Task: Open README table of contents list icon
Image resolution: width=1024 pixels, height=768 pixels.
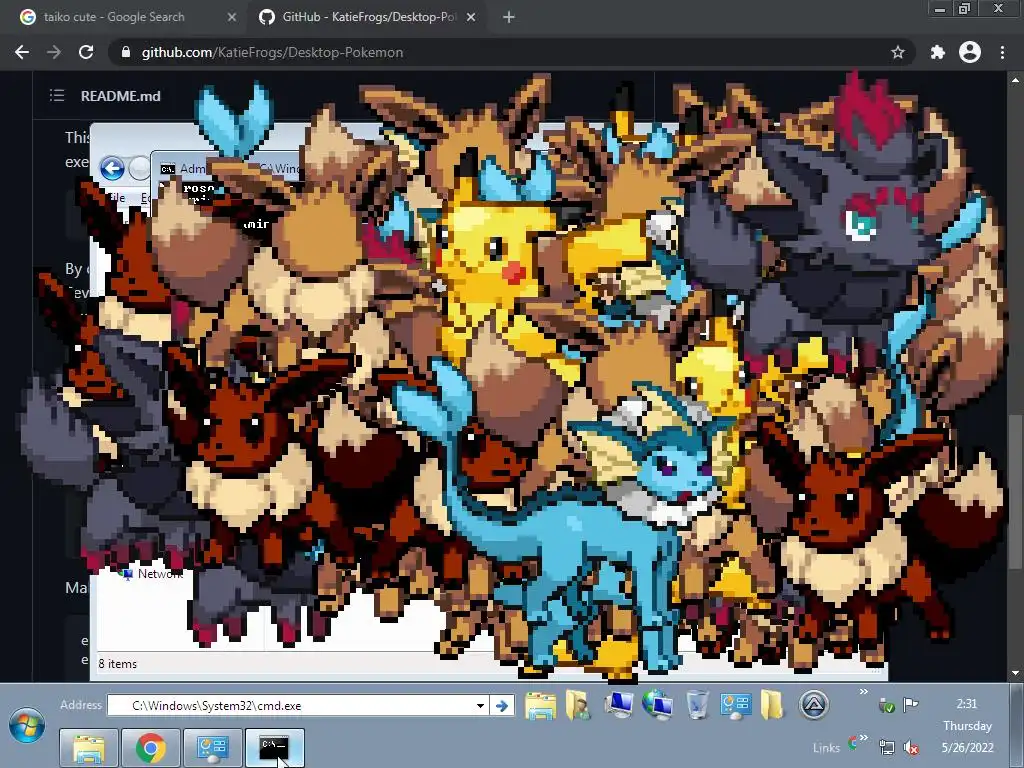Action: (57, 96)
